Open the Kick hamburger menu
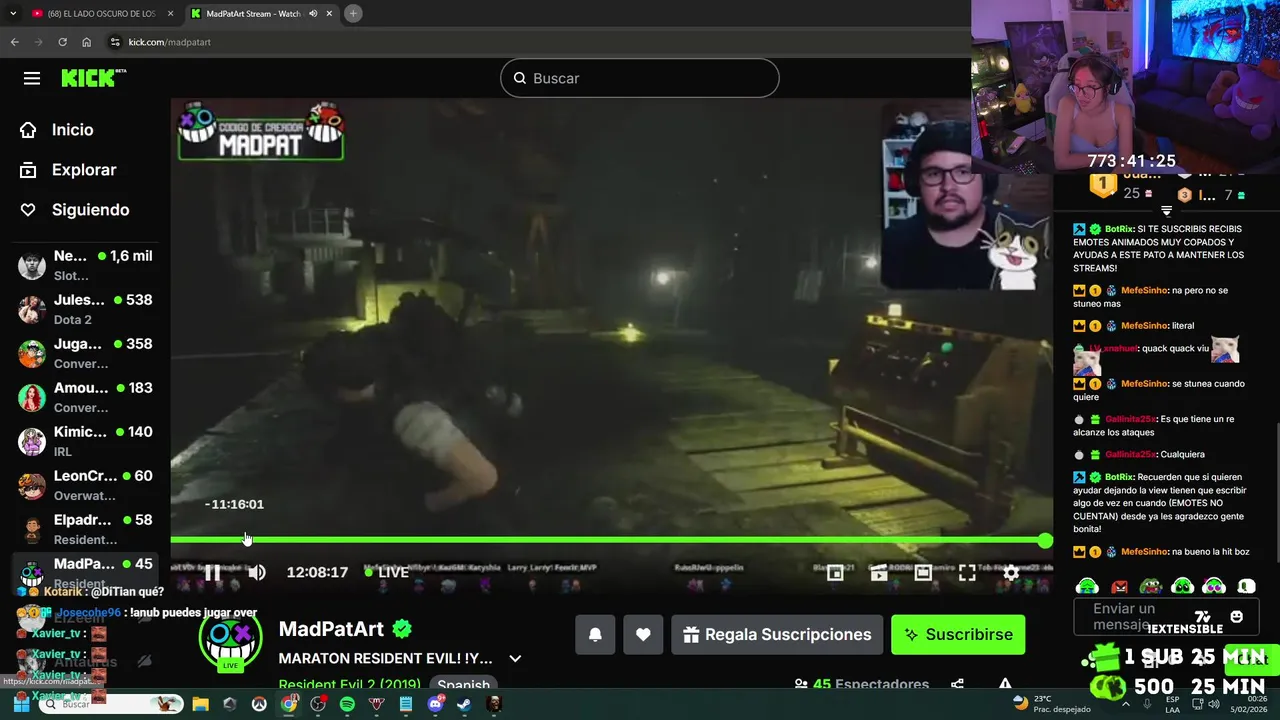Screen dimensions: 1280x720 32,78
